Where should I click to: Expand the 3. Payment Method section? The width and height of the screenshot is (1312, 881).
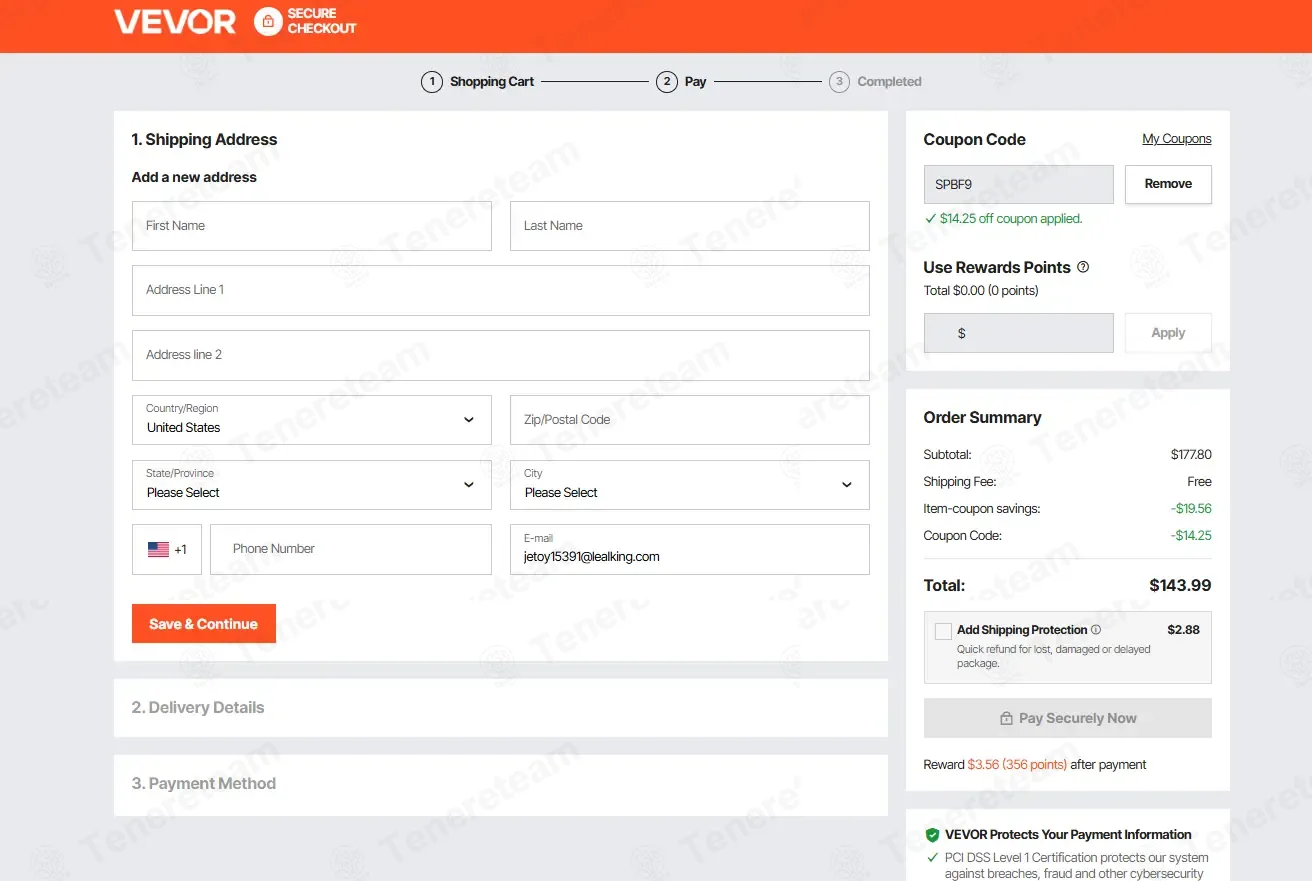click(x=501, y=784)
